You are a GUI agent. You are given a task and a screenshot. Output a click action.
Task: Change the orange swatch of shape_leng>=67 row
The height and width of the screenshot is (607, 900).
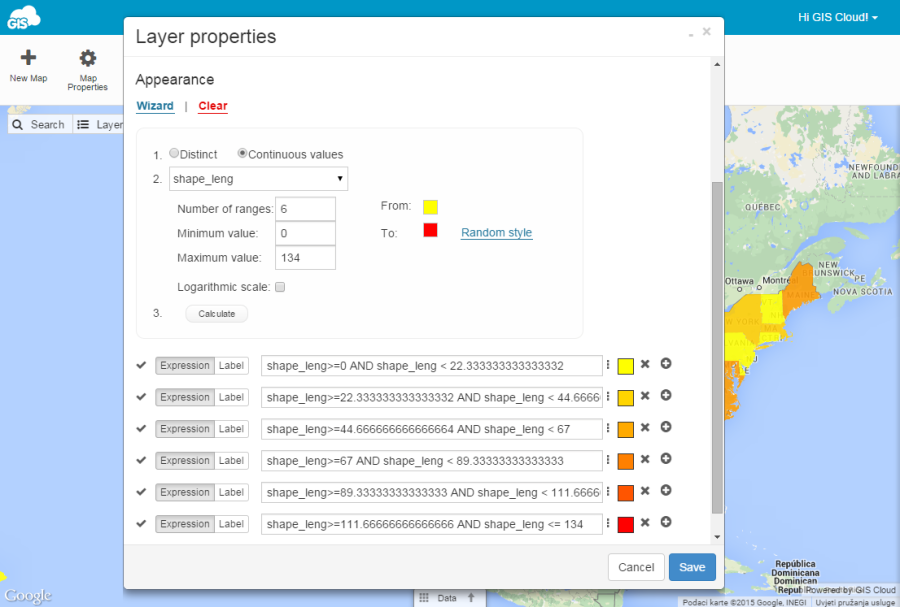coord(626,461)
